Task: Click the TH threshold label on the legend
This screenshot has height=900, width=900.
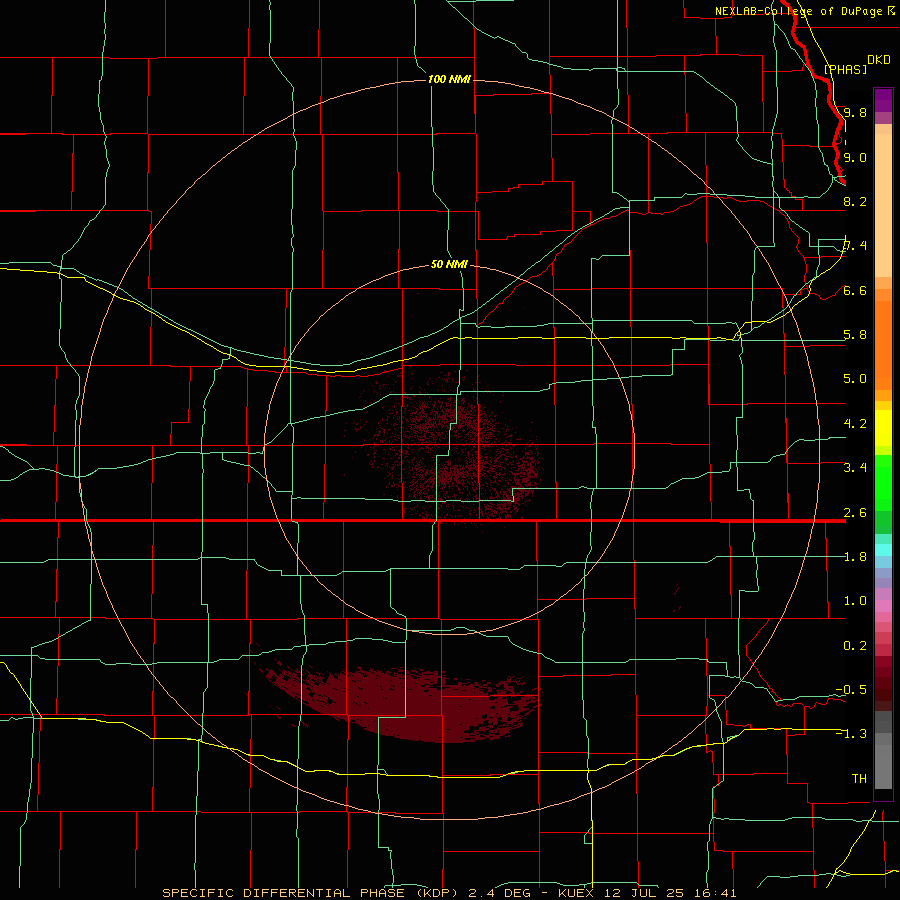Action: coord(859,778)
